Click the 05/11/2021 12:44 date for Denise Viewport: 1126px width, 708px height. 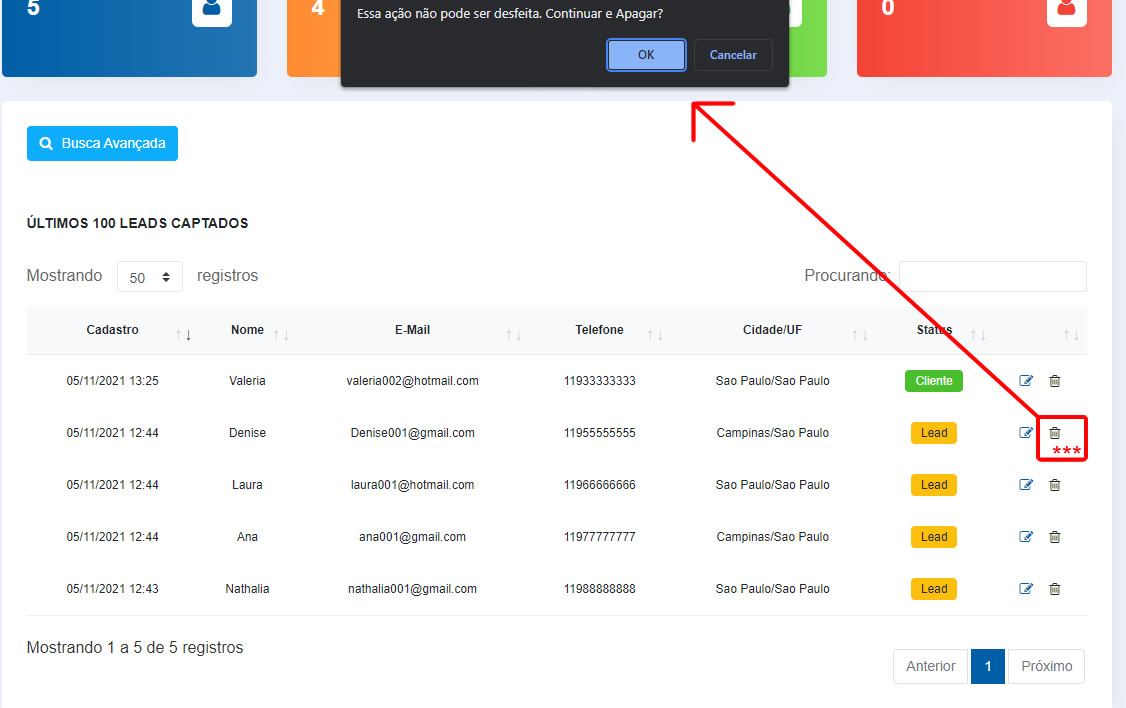113,432
